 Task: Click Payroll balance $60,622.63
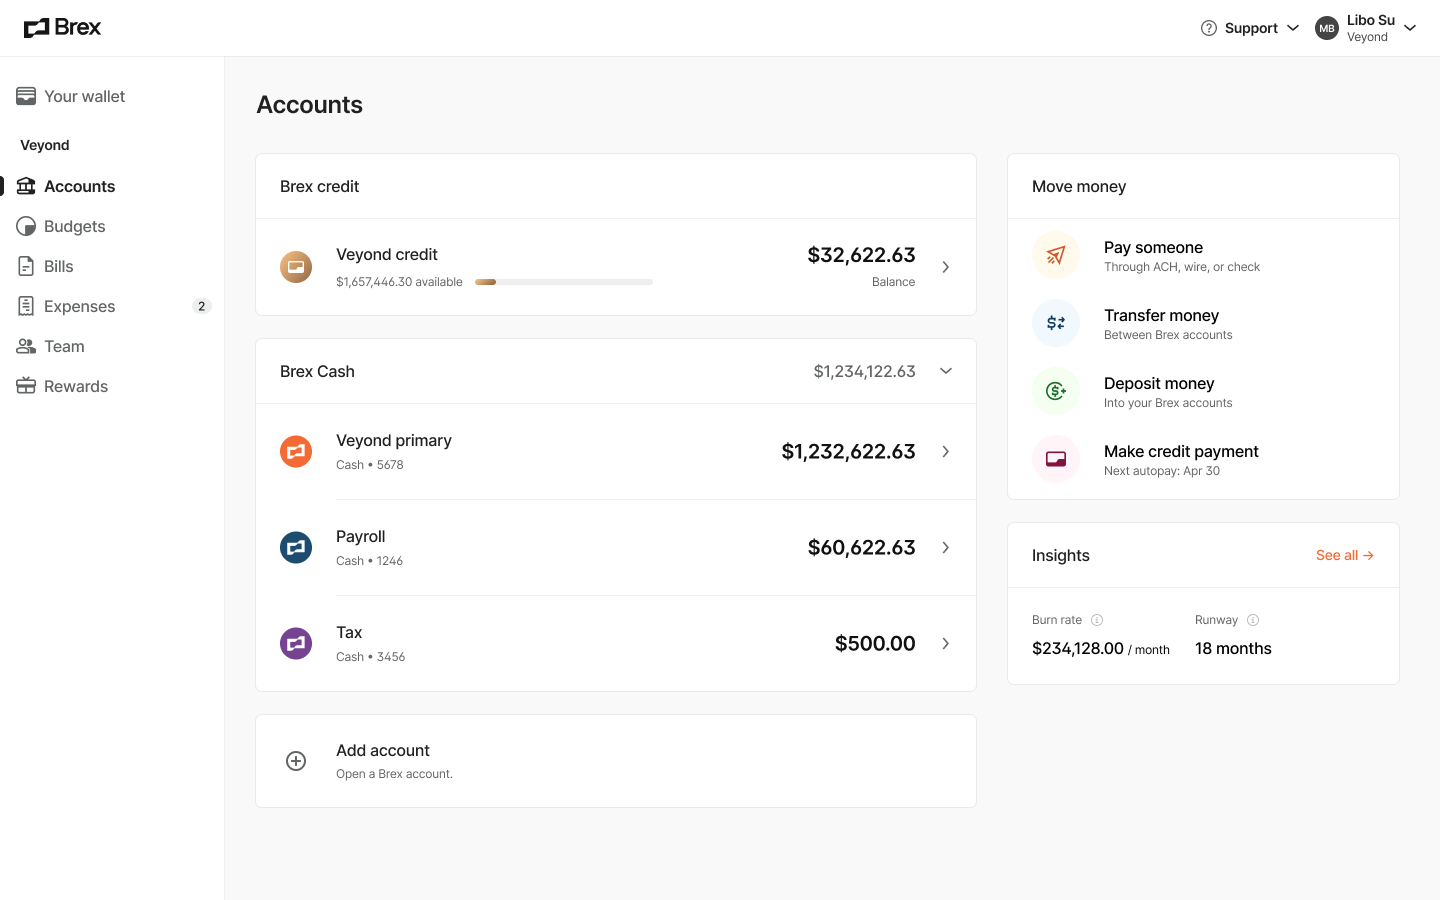click(x=861, y=548)
